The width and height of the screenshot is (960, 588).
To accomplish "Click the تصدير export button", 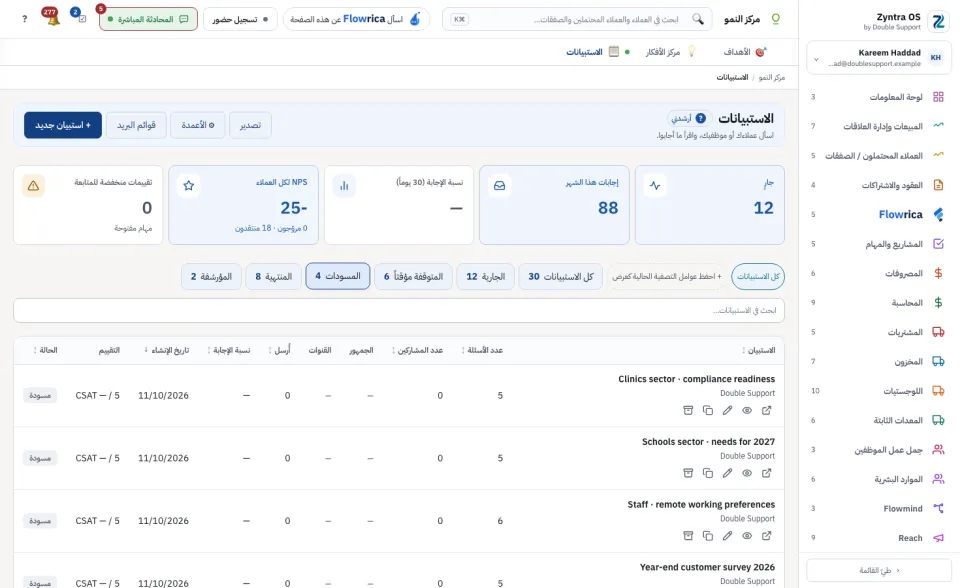I will pos(250,125).
